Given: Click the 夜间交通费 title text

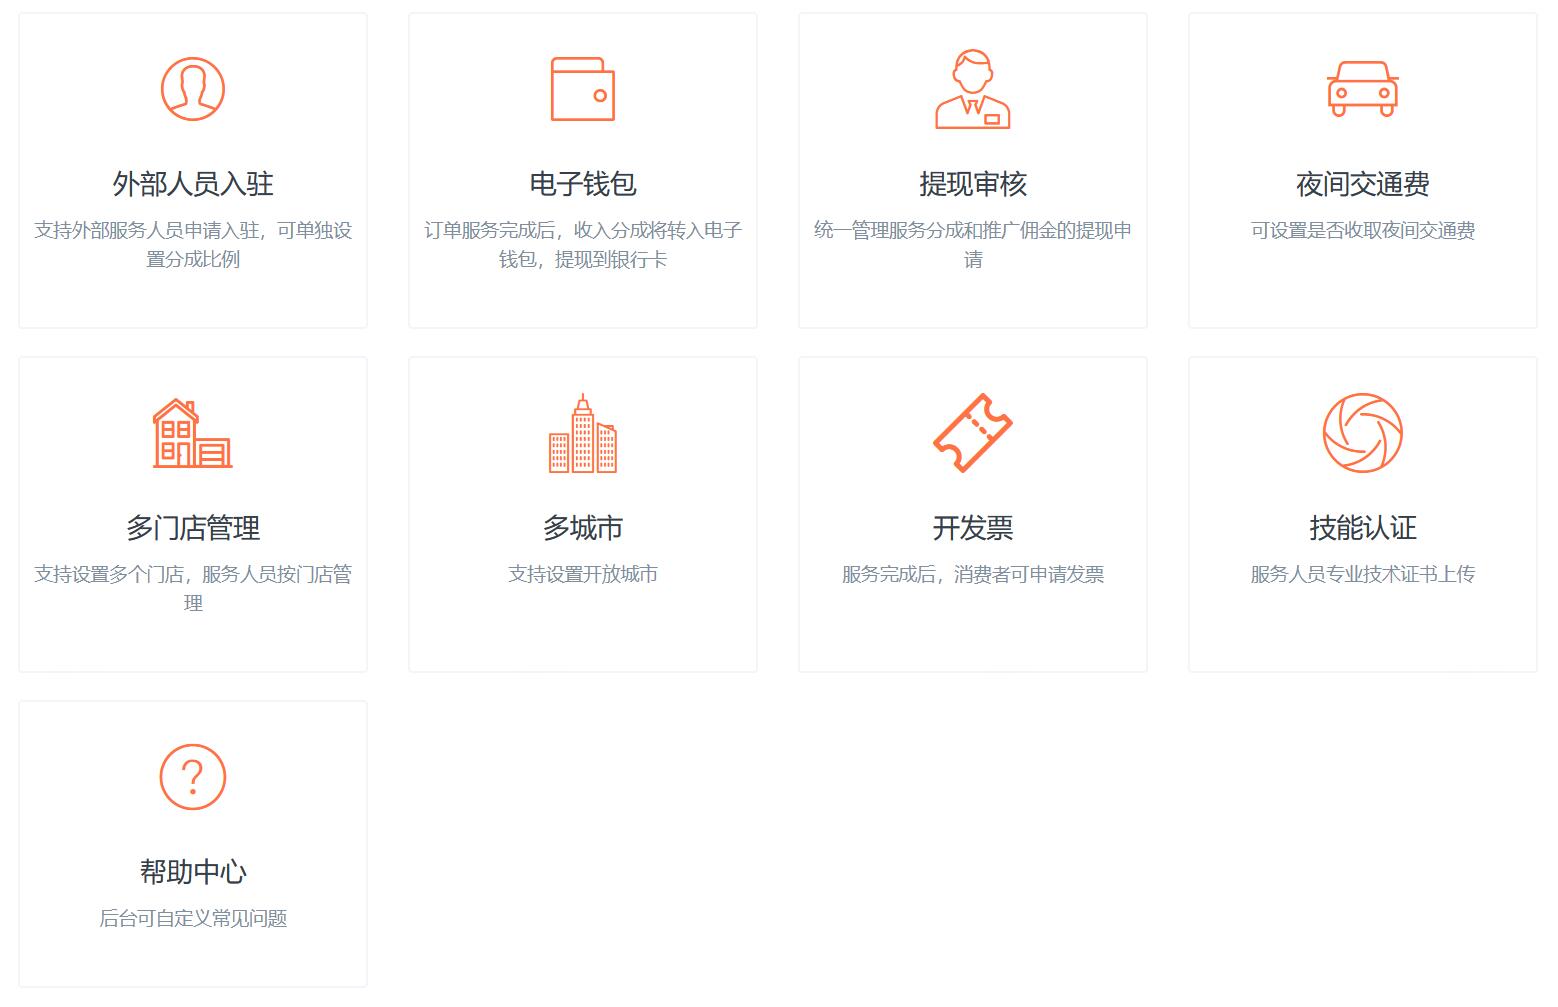Looking at the screenshot, I should [x=1362, y=184].
